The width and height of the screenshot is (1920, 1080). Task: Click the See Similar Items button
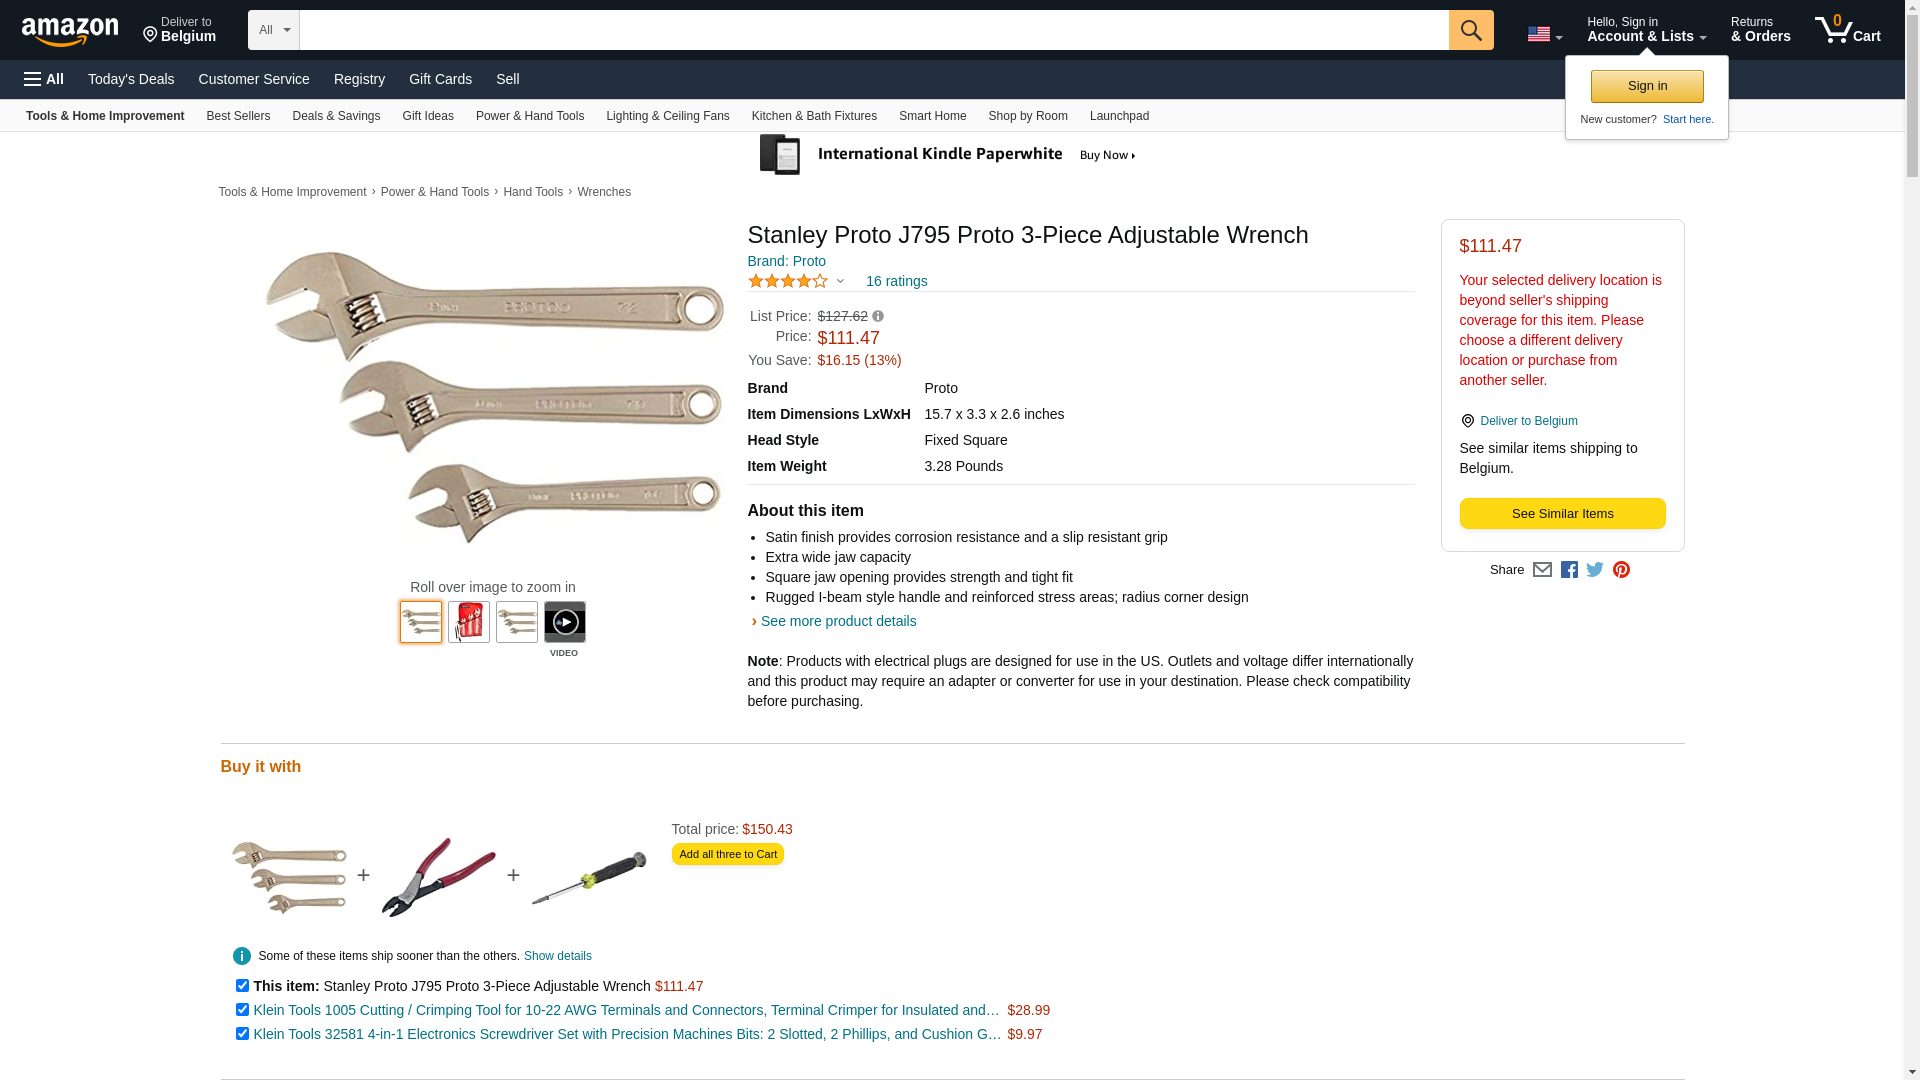point(1562,514)
